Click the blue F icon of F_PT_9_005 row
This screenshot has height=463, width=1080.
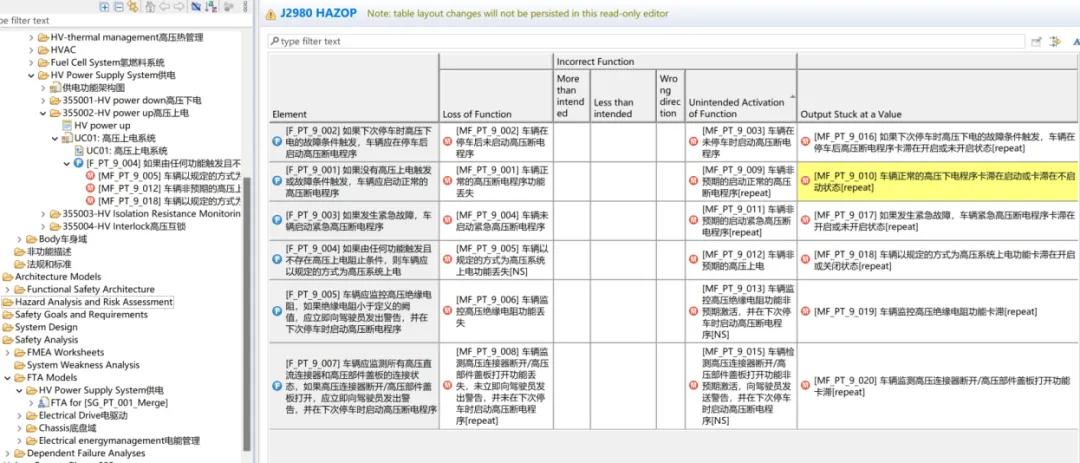click(277, 311)
